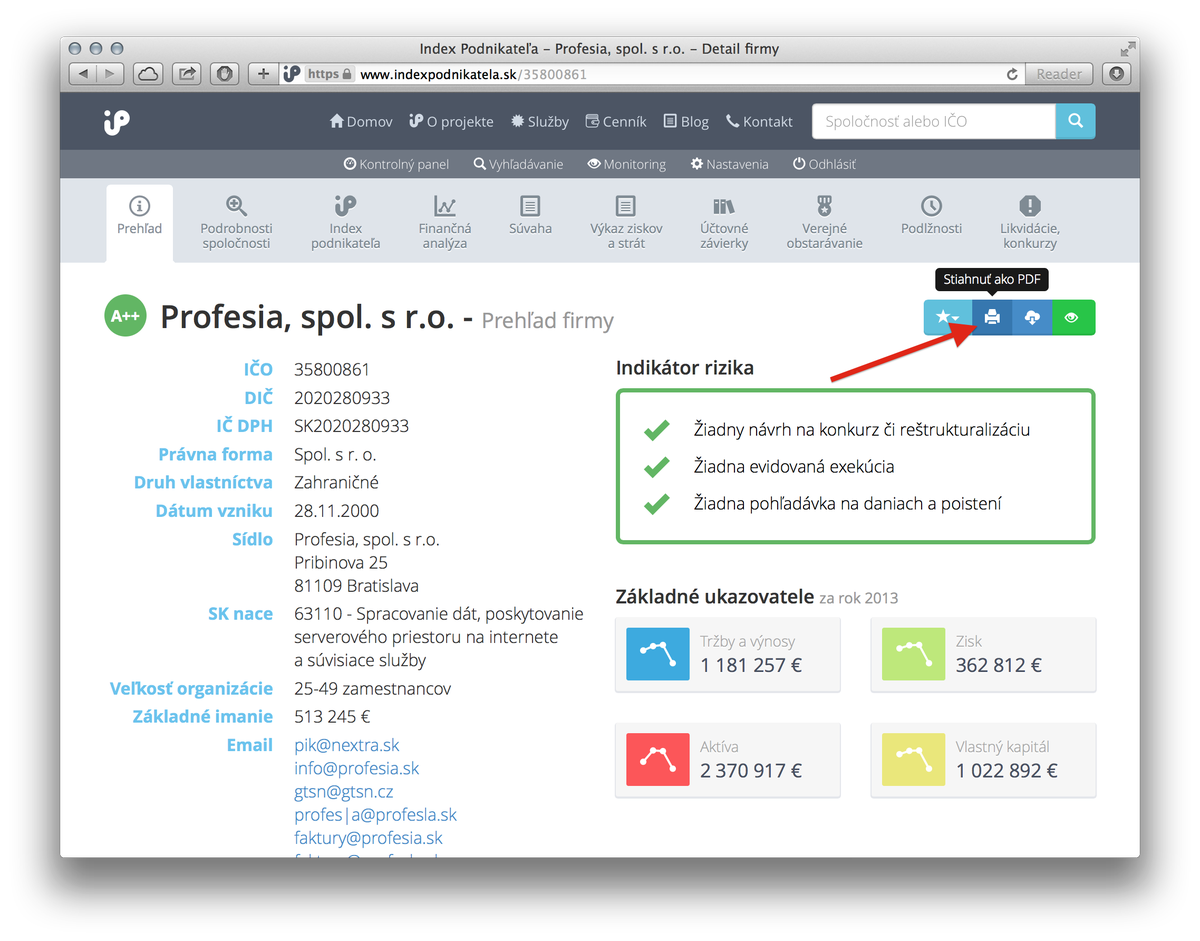Viewport: 1200px width, 941px height.
Task: Click the 25-49 zamestnancov text
Action: click(x=372, y=689)
